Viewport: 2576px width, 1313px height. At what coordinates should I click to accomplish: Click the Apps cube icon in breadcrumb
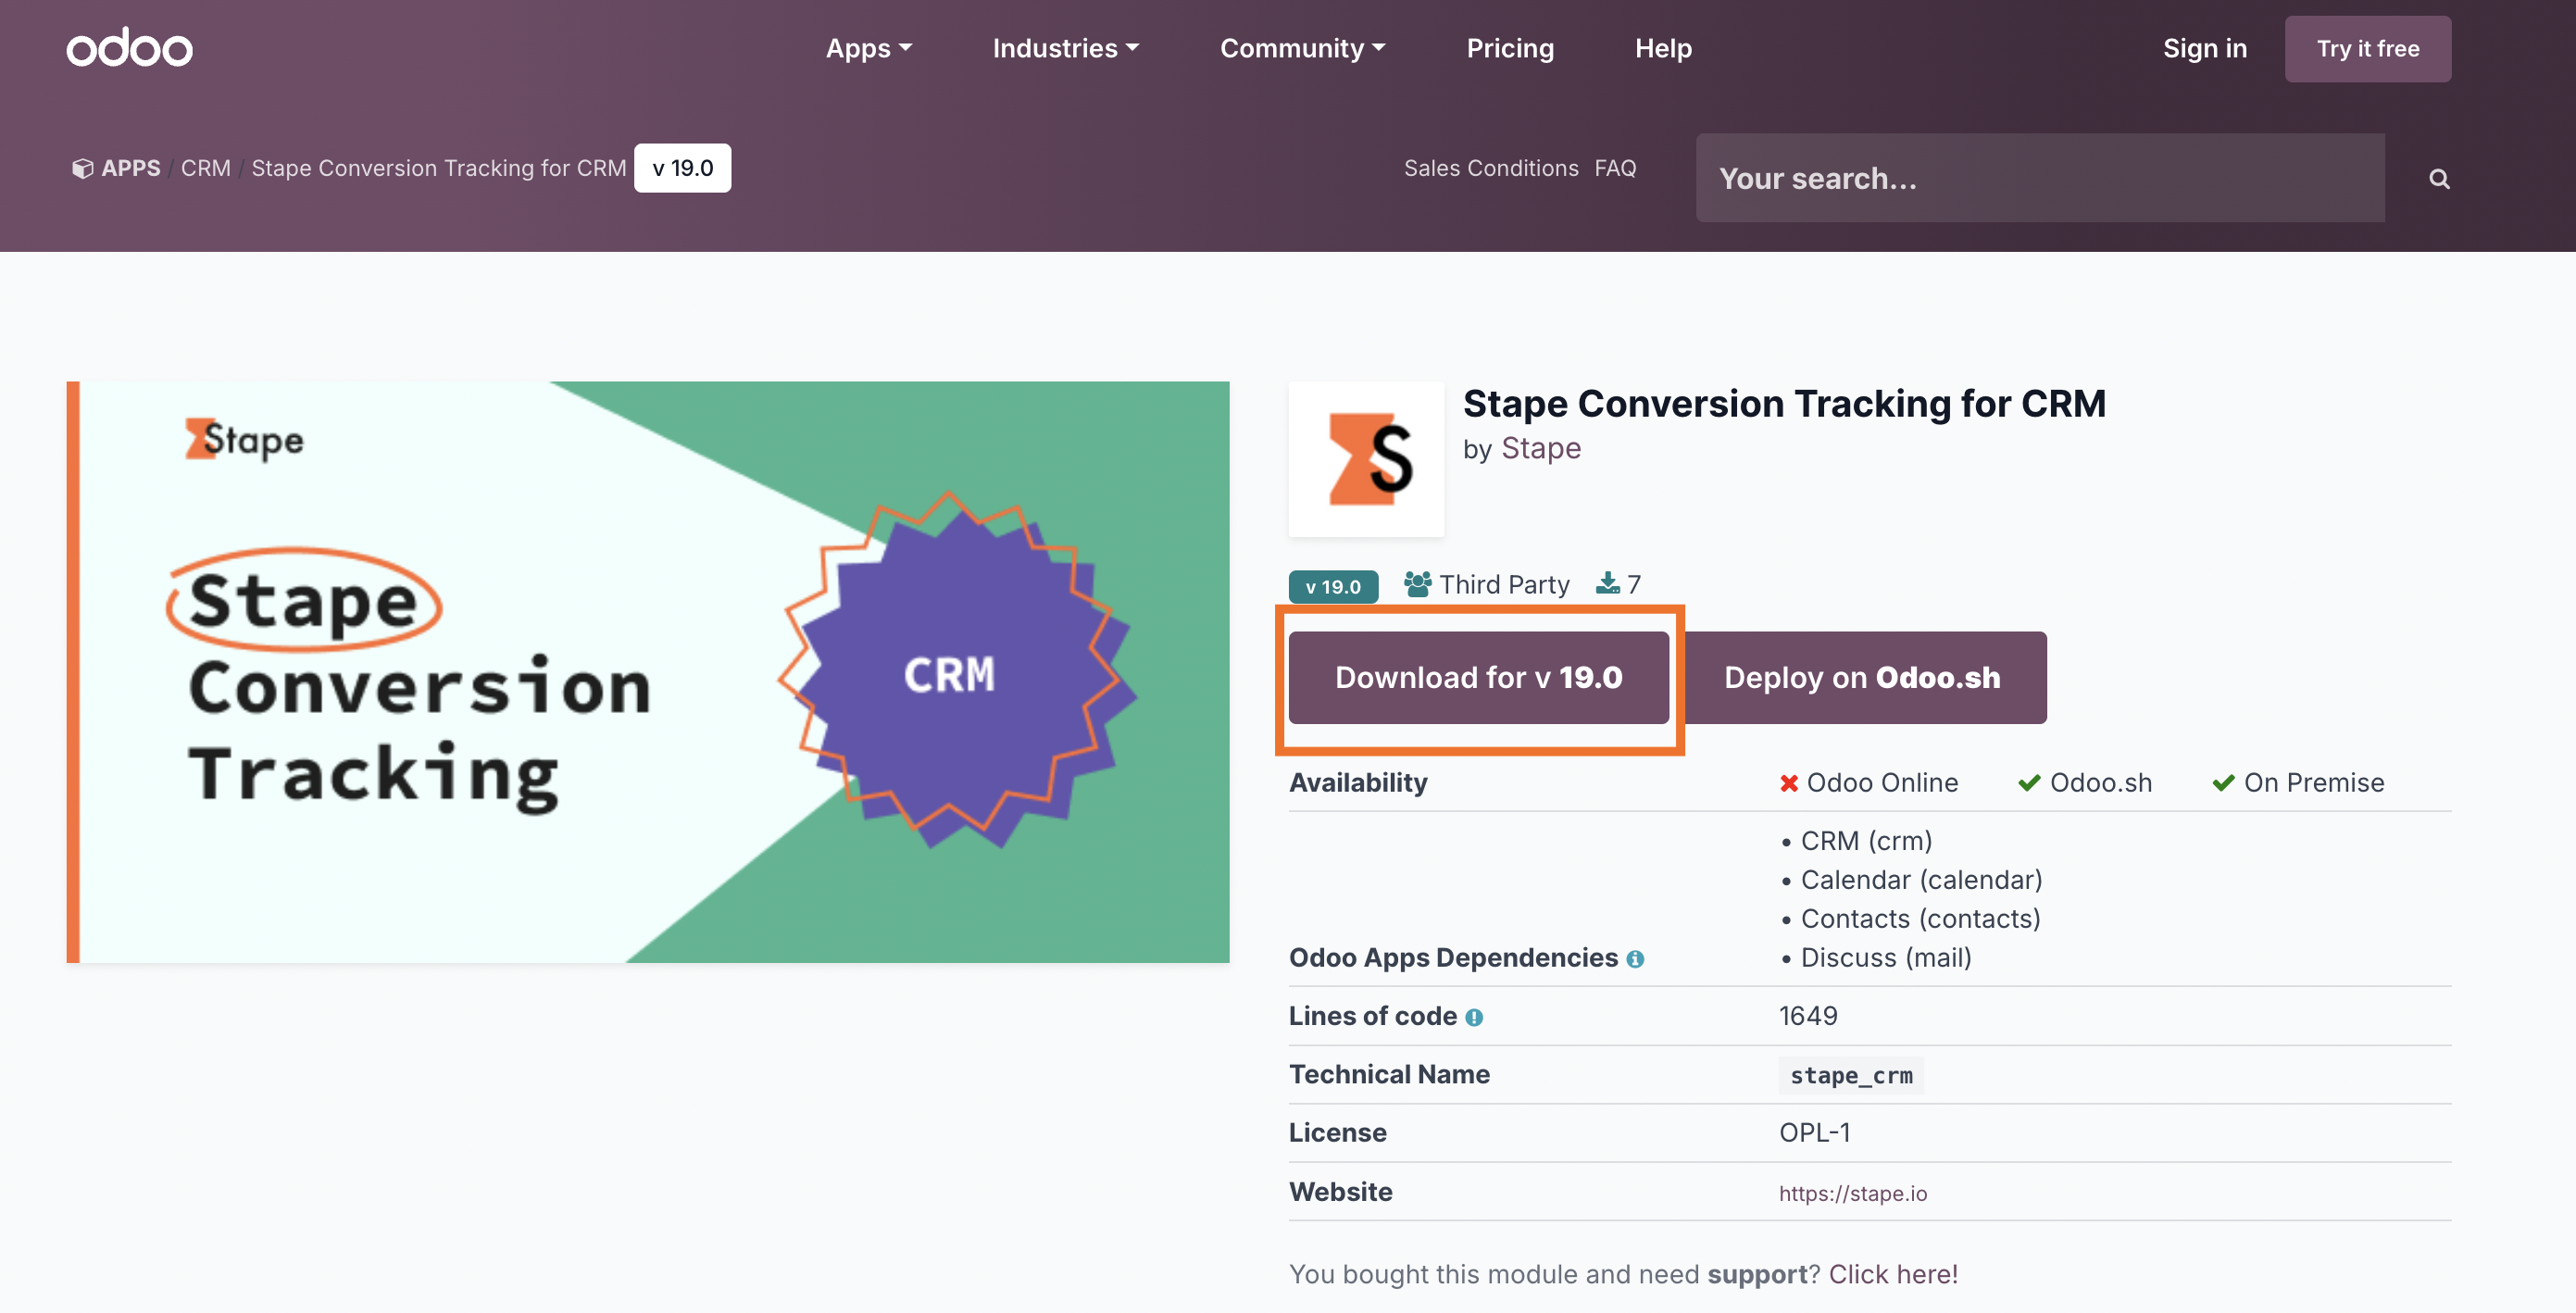83,168
